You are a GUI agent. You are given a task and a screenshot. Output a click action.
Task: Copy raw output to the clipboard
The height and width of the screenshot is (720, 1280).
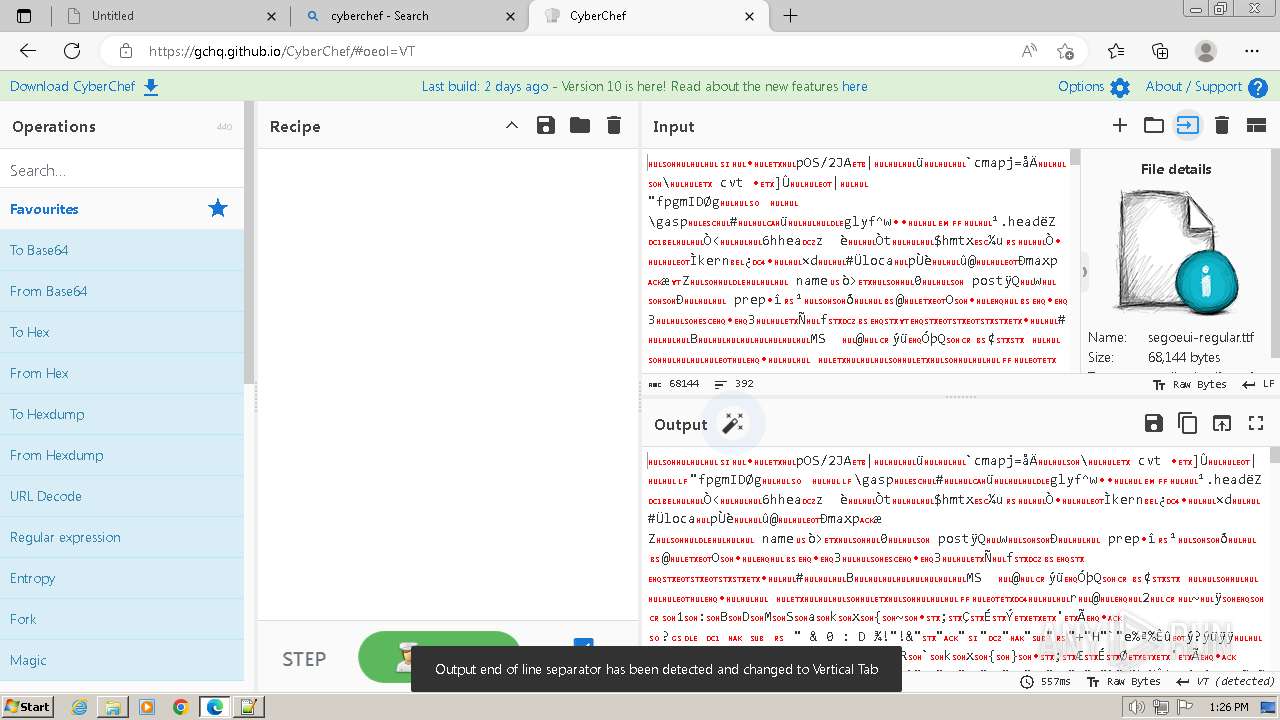pos(1188,424)
